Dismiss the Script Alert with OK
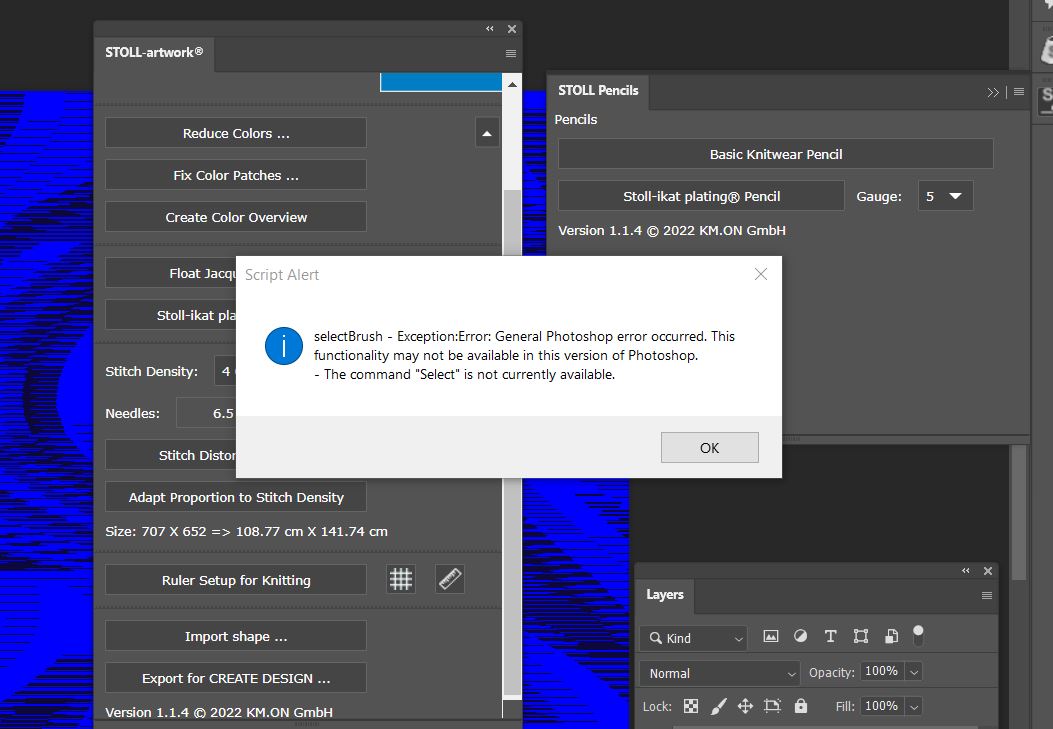This screenshot has width=1053, height=729. pyautogui.click(x=709, y=447)
